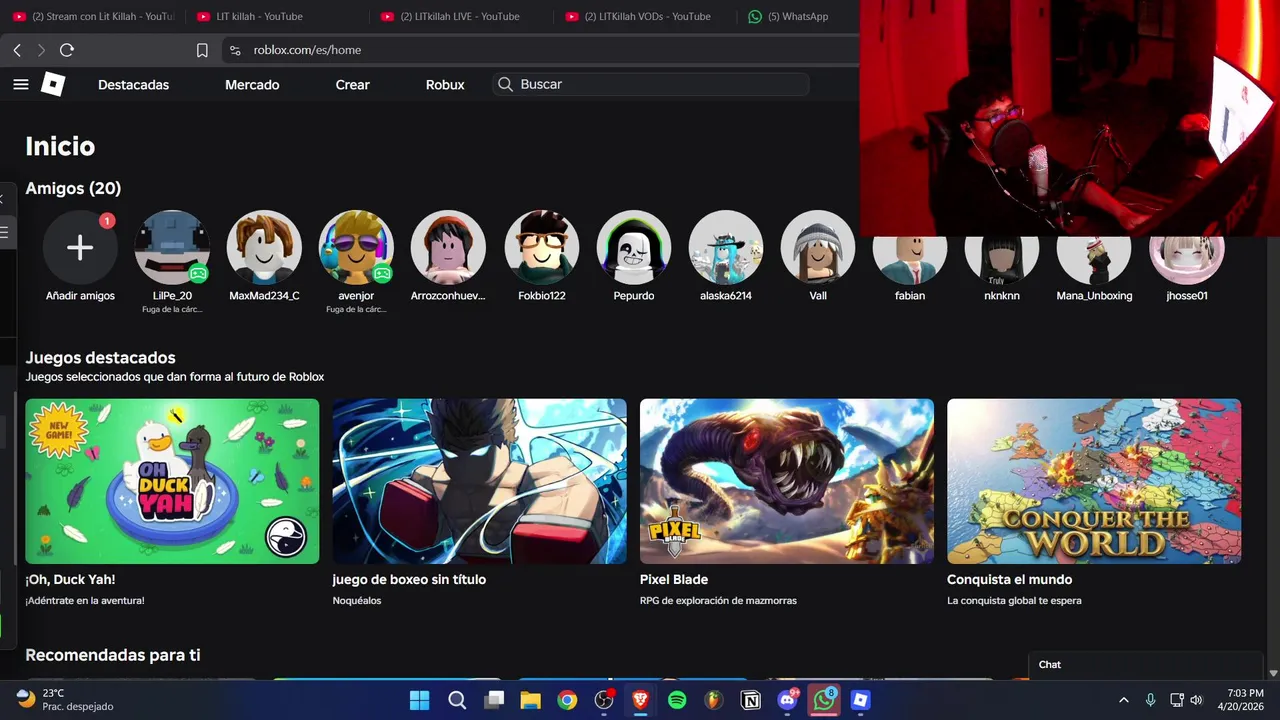Viewport: 1280px width, 720px height.
Task: Switch to the LITkillah LIVE YouTube tab
Action: (460, 16)
